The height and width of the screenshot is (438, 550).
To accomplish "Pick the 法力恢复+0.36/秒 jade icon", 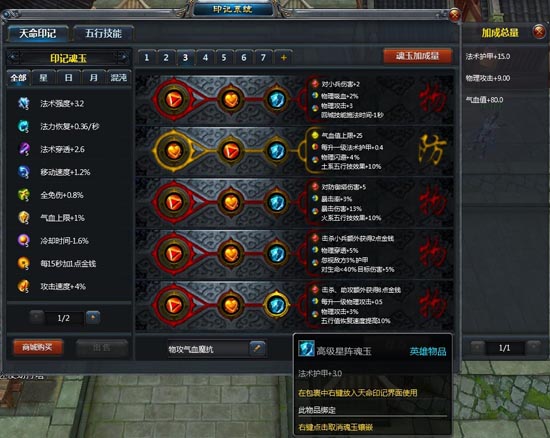I will 24,126.
